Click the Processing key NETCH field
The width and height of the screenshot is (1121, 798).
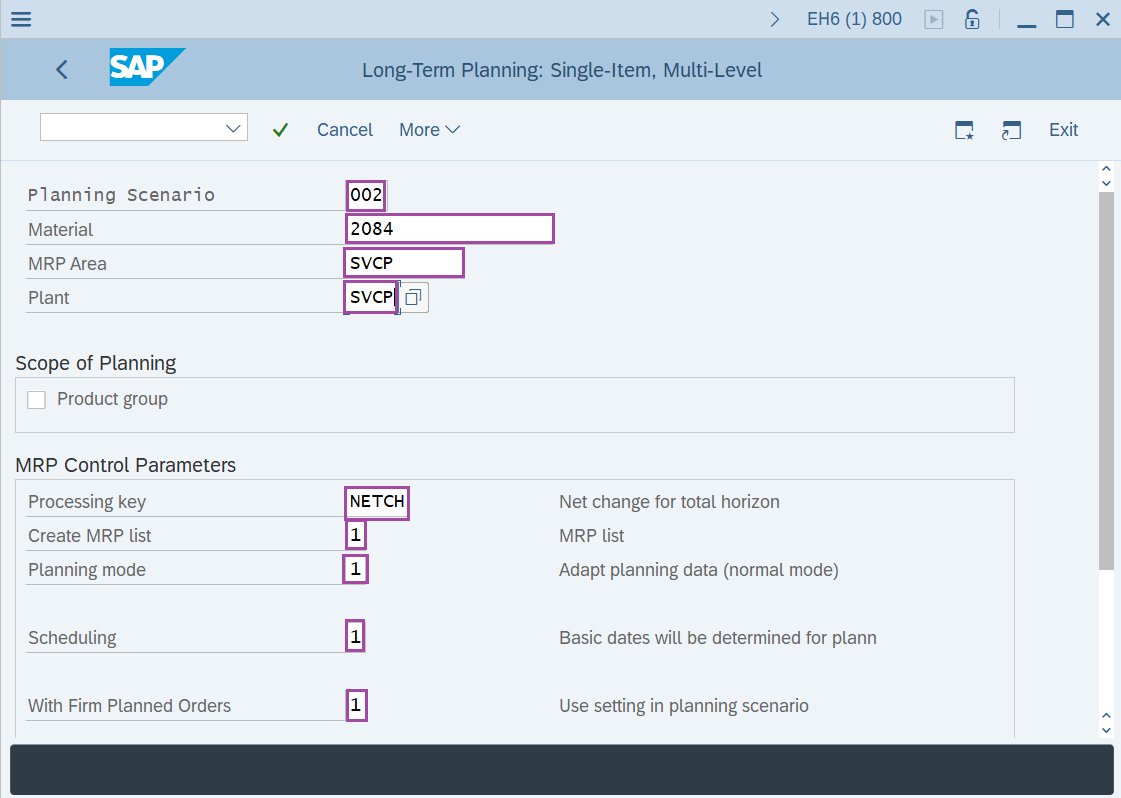click(376, 502)
